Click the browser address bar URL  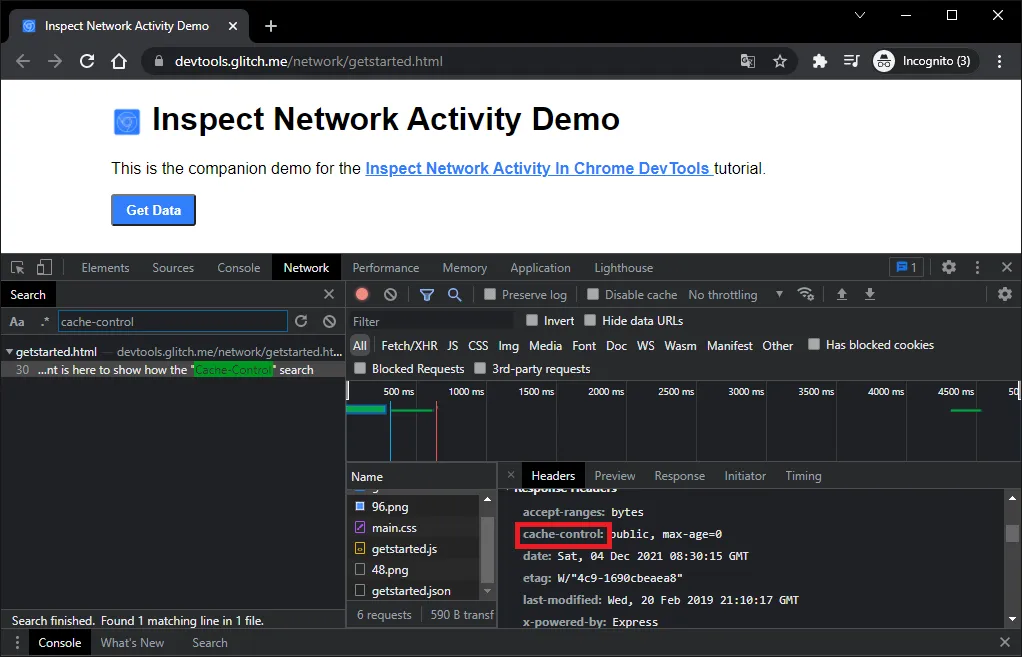[308, 61]
